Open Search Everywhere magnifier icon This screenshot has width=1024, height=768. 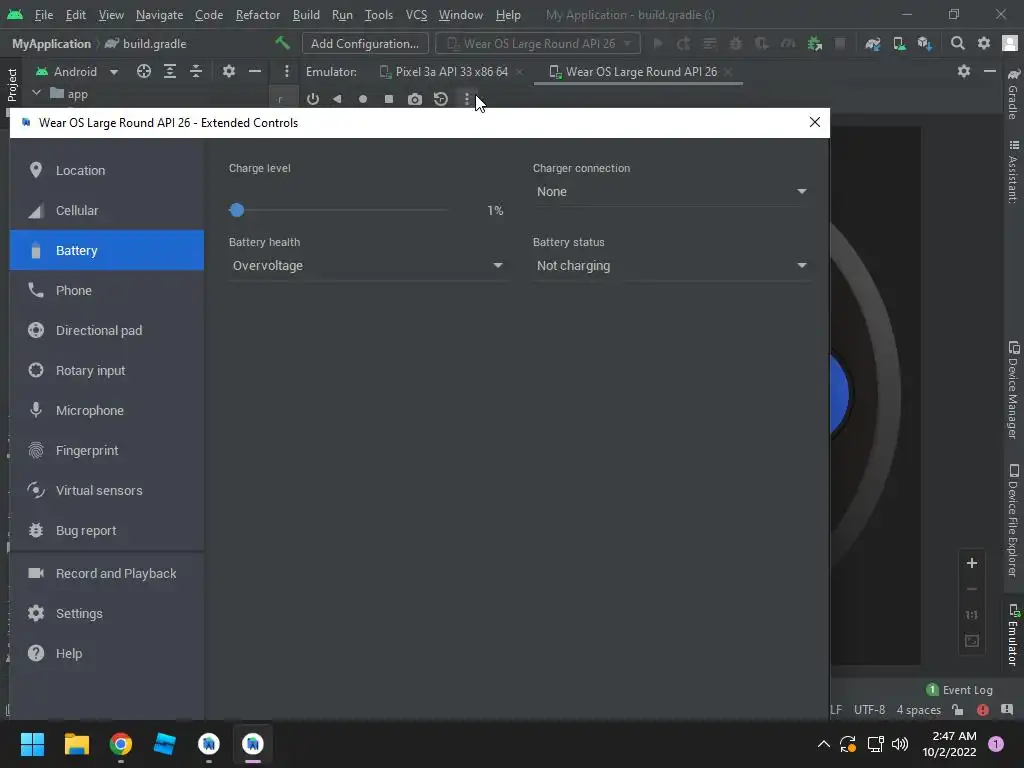click(x=957, y=43)
